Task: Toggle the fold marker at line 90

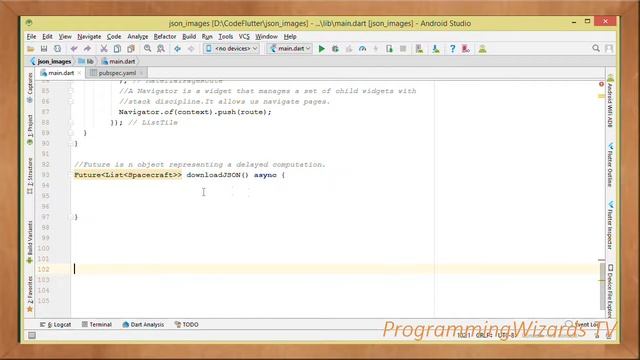Action: [x=70, y=143]
